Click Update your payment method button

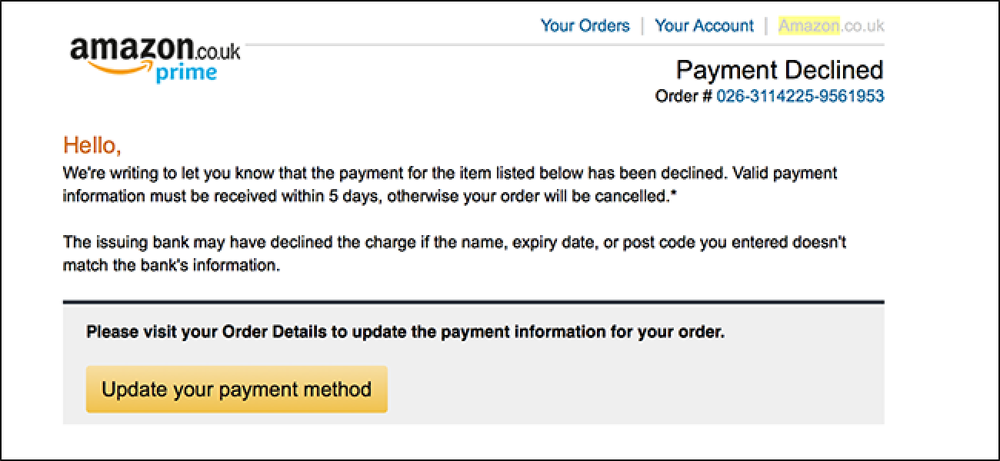237,389
